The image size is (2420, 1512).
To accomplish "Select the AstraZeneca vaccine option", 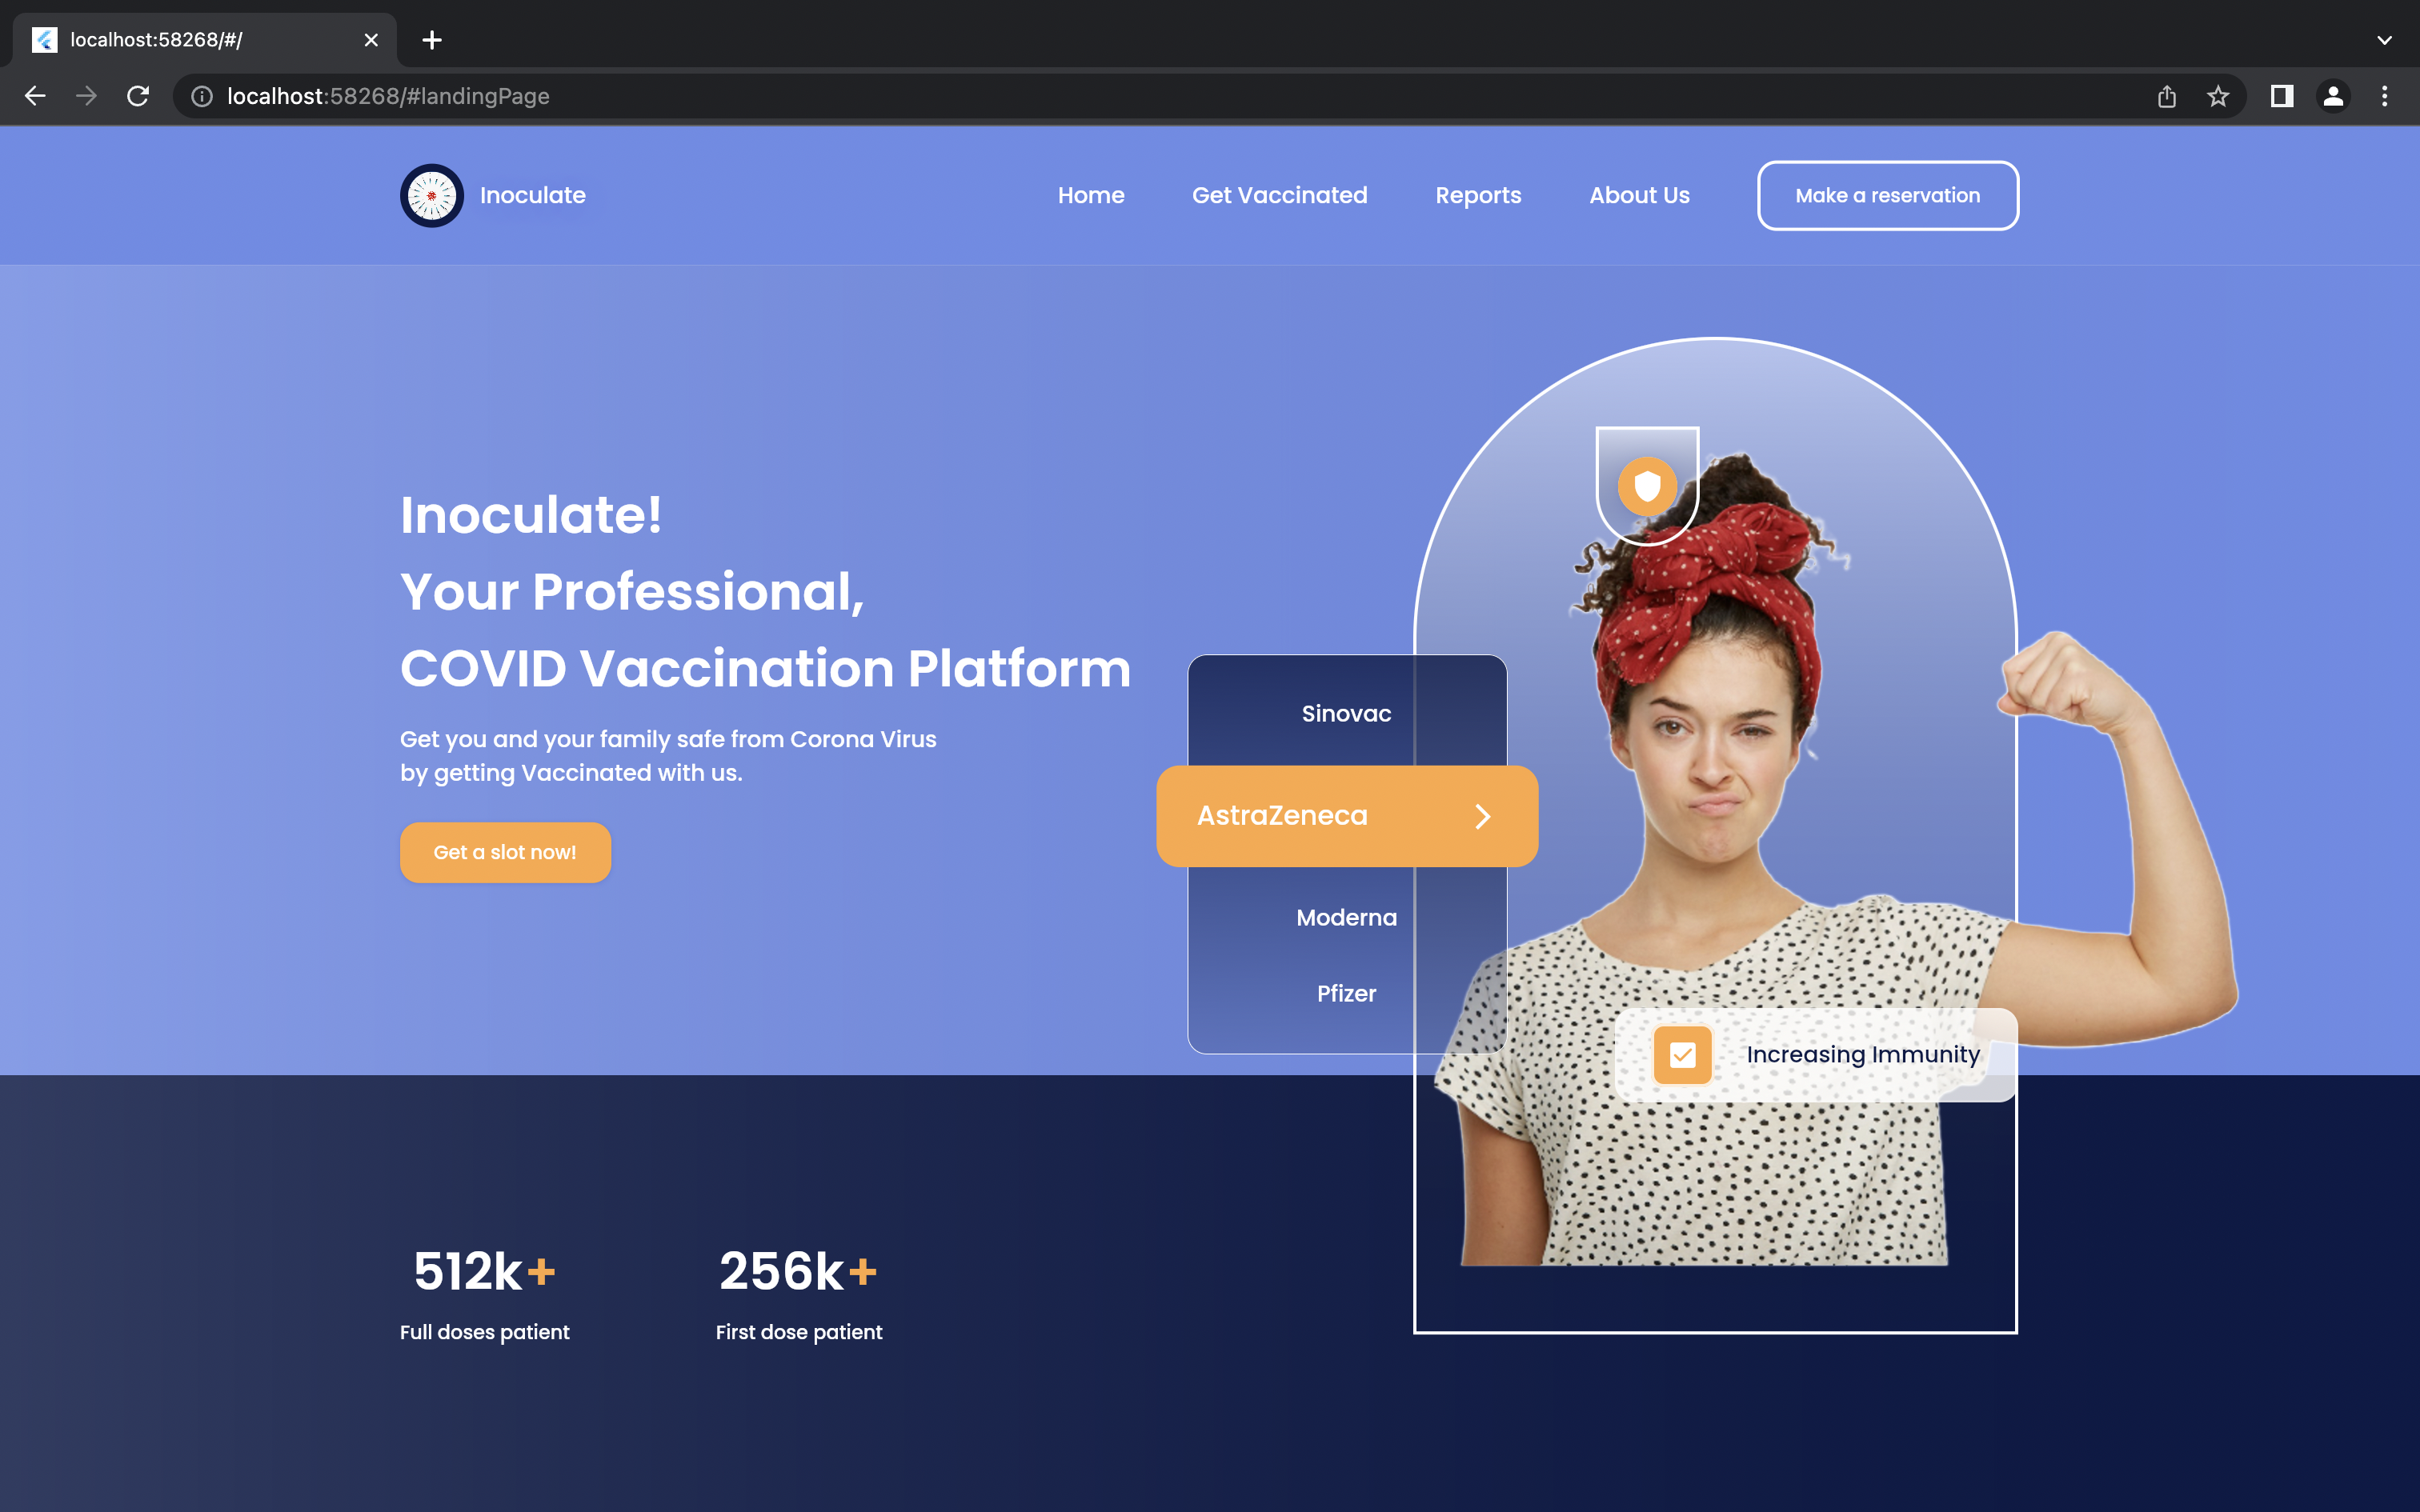I will click(x=1347, y=816).
